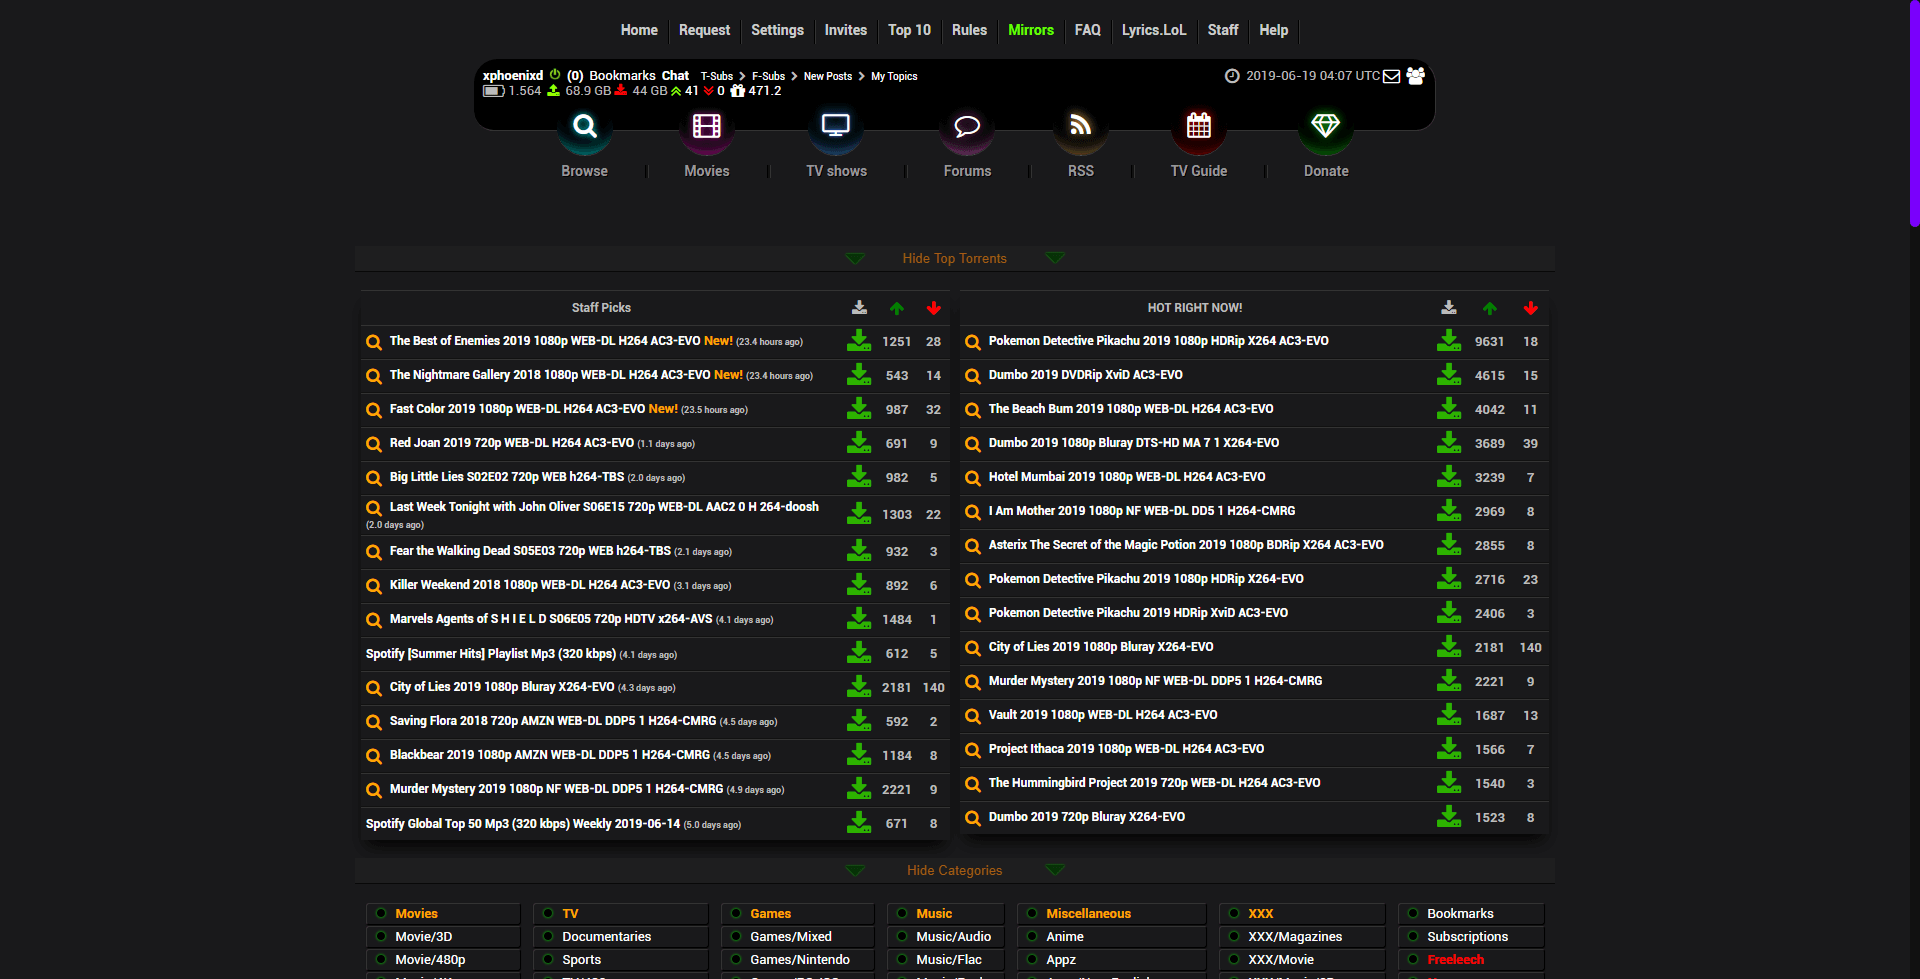Download Pokemon Detective Pikachu 1080p HDRip torrent

[1449, 341]
